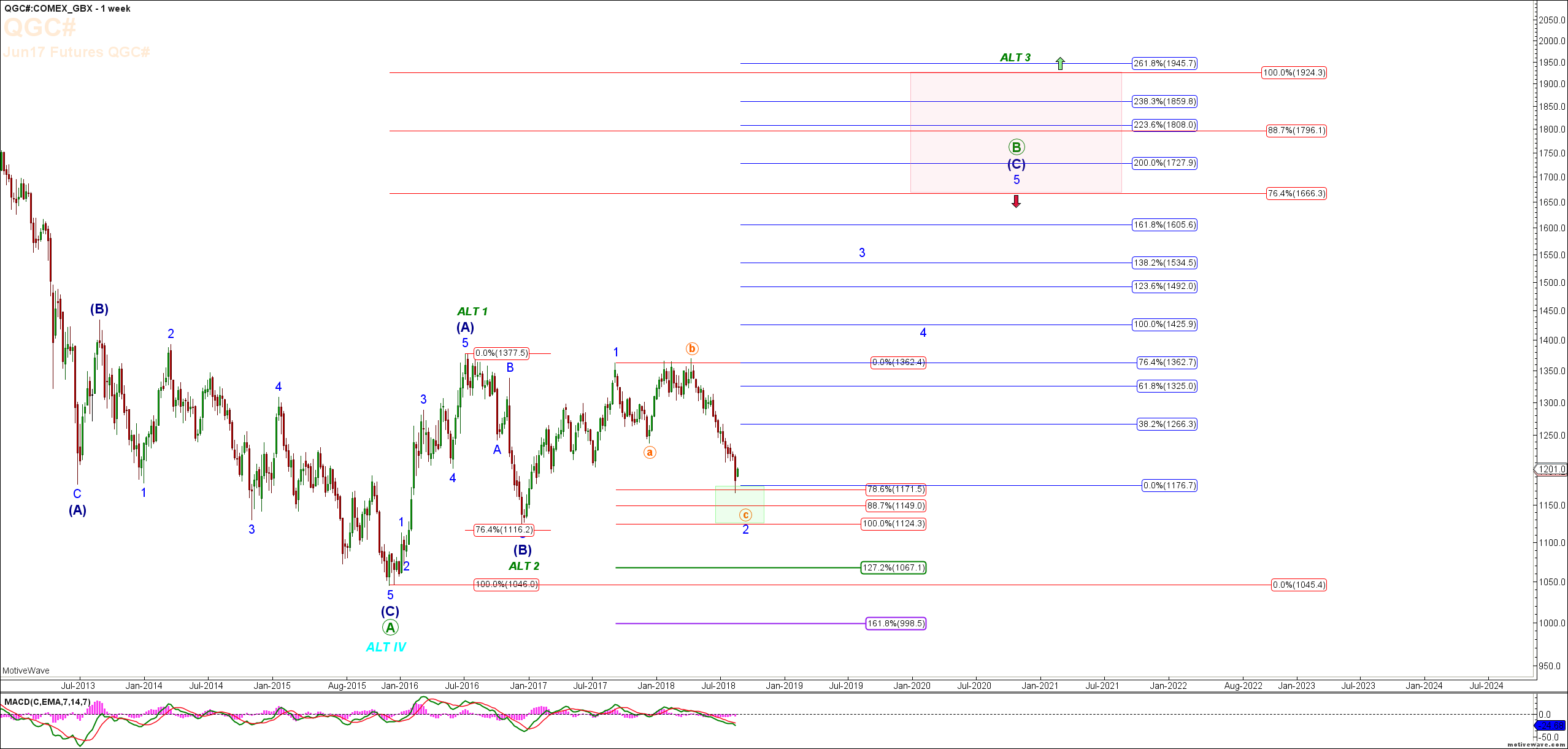Click the orange circled c wave marker
Screen dimensions: 1568x749
pyautogui.click(x=745, y=515)
